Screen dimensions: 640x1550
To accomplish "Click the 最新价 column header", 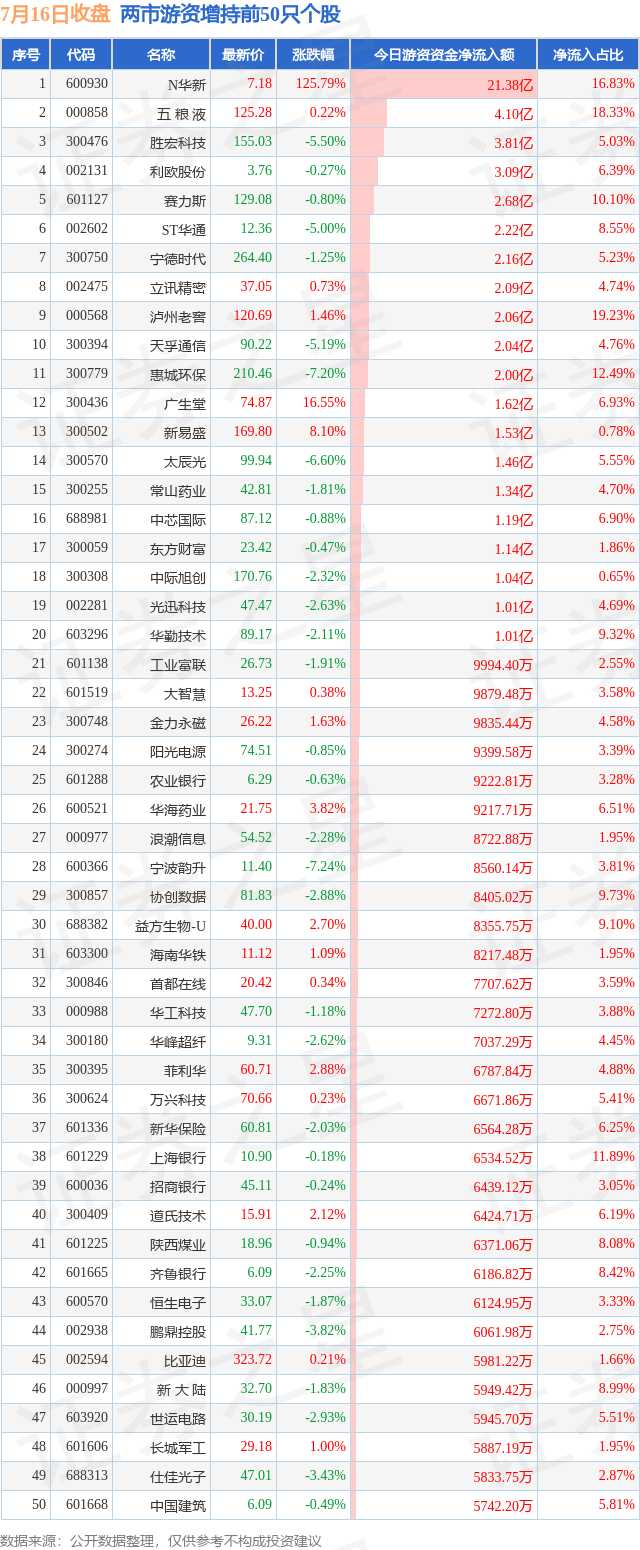I will click(x=243, y=55).
